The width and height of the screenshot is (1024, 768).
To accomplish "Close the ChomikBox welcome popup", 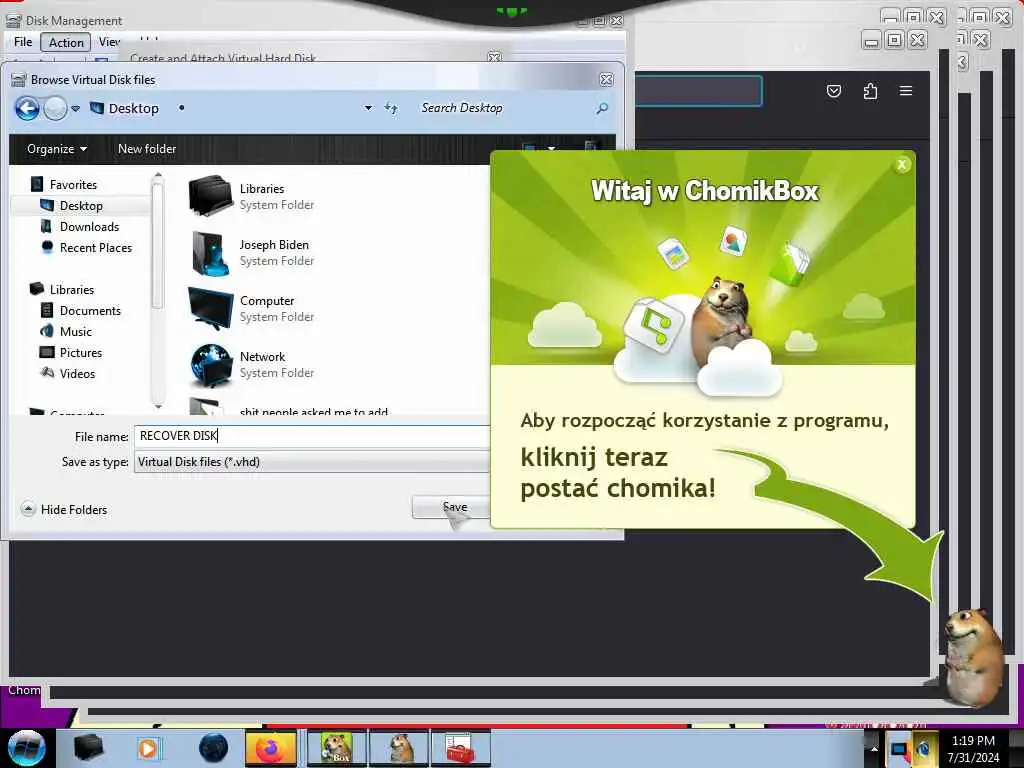I will (x=902, y=165).
